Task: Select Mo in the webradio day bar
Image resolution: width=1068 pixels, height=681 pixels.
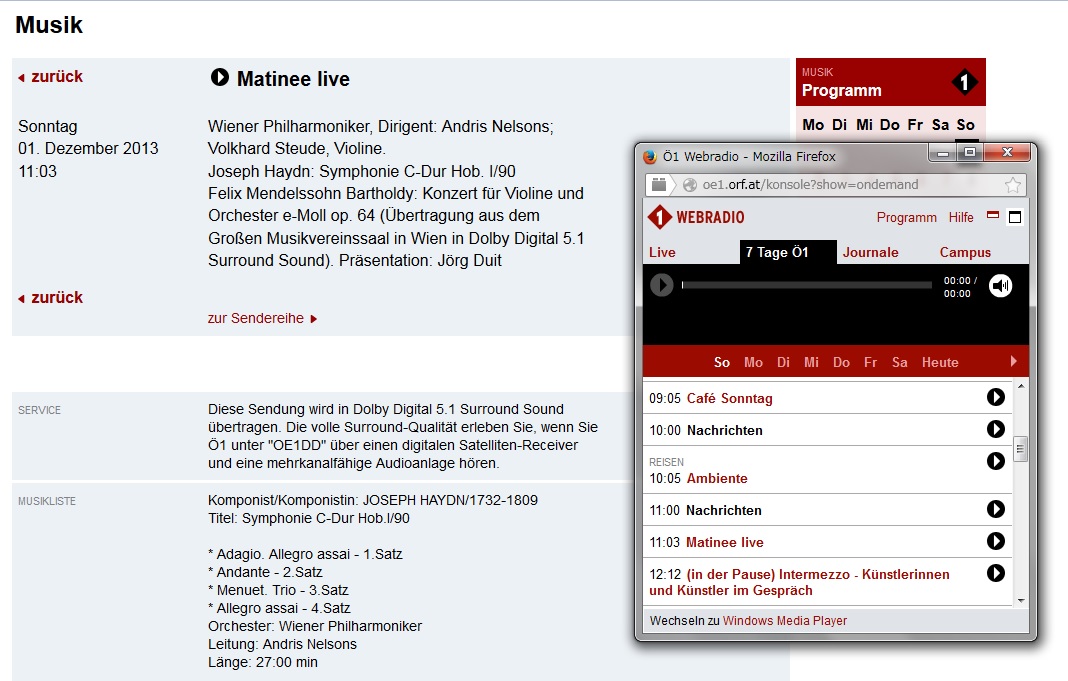Action: [753, 362]
